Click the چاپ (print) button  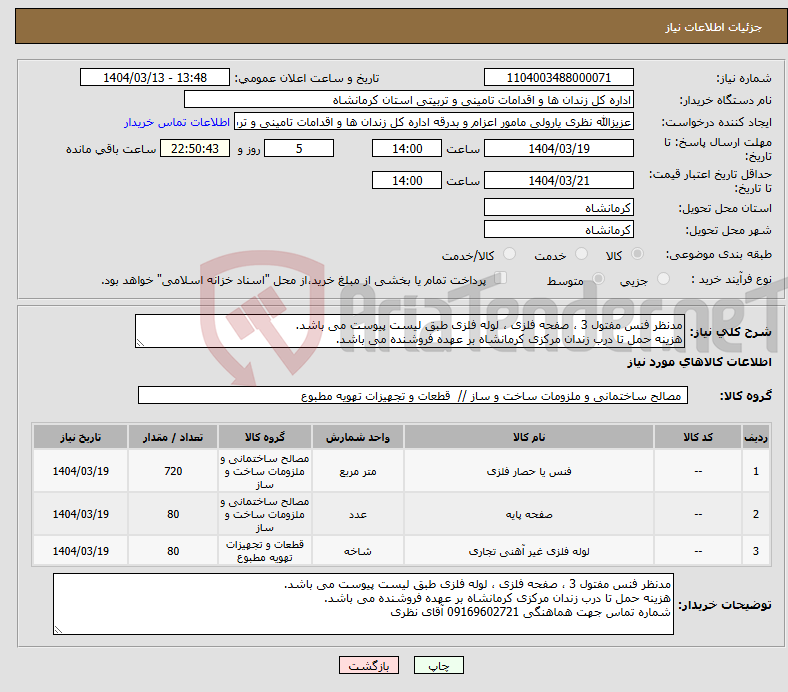438,665
